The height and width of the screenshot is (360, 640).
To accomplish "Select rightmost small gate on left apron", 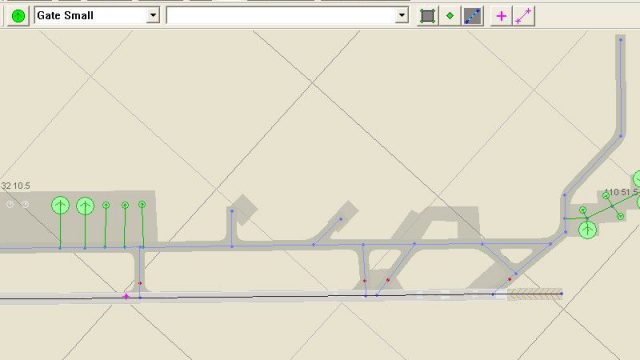I will tap(142, 204).
